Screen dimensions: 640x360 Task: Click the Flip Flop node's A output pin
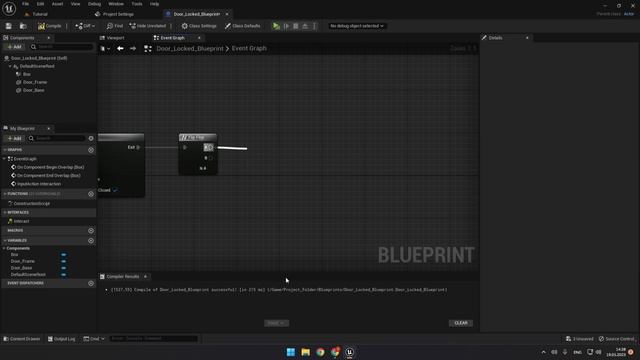211,147
